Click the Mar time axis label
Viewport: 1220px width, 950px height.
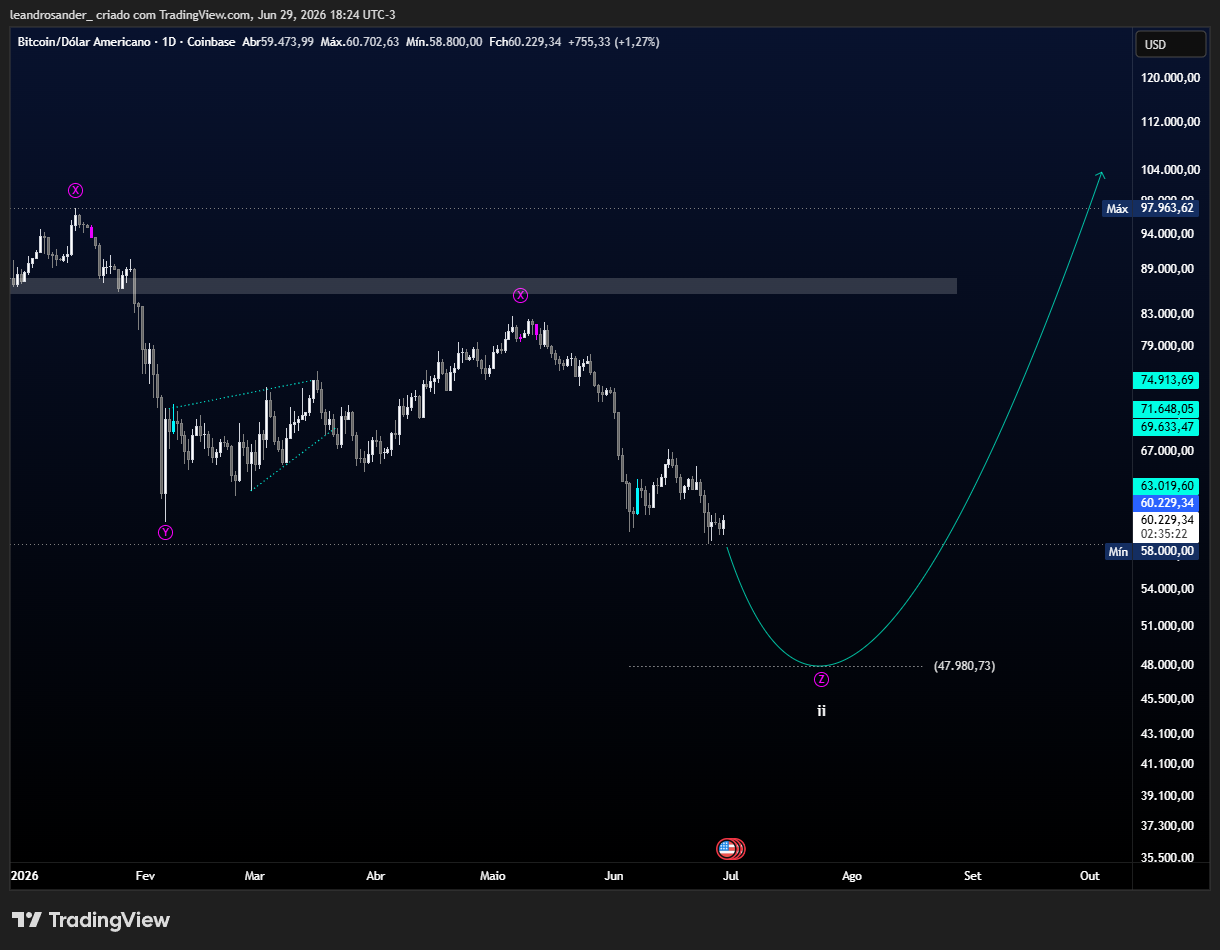(x=255, y=876)
